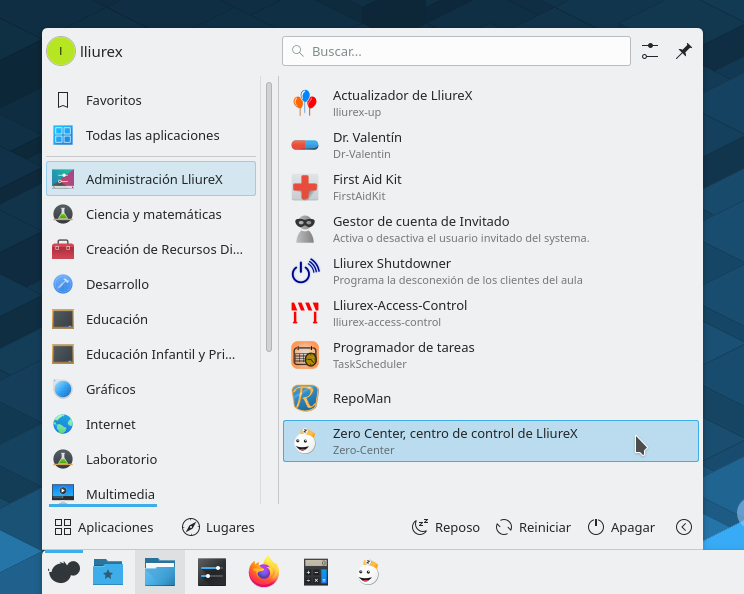Image resolution: width=744 pixels, height=594 pixels.
Task: Open menu configuration sliders button
Action: pos(650,51)
